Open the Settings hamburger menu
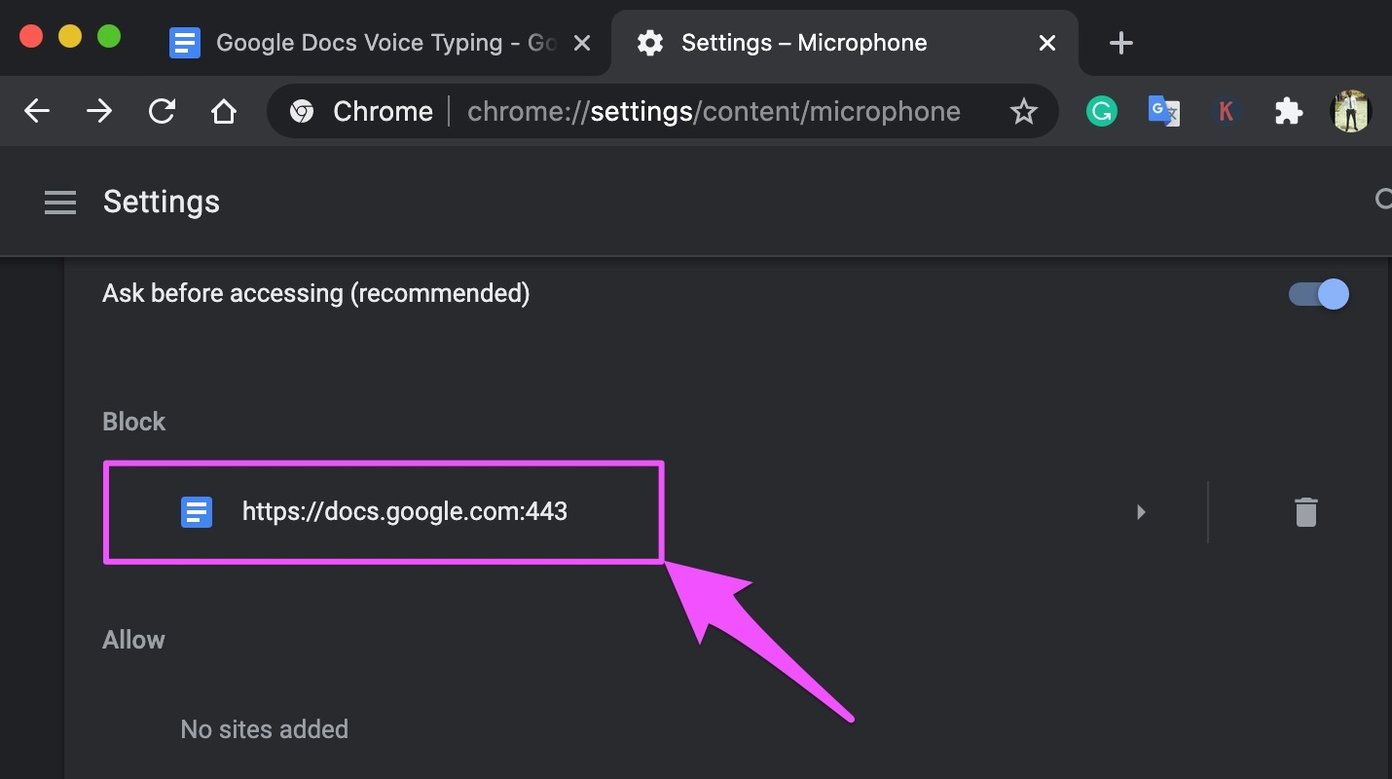 [60, 202]
